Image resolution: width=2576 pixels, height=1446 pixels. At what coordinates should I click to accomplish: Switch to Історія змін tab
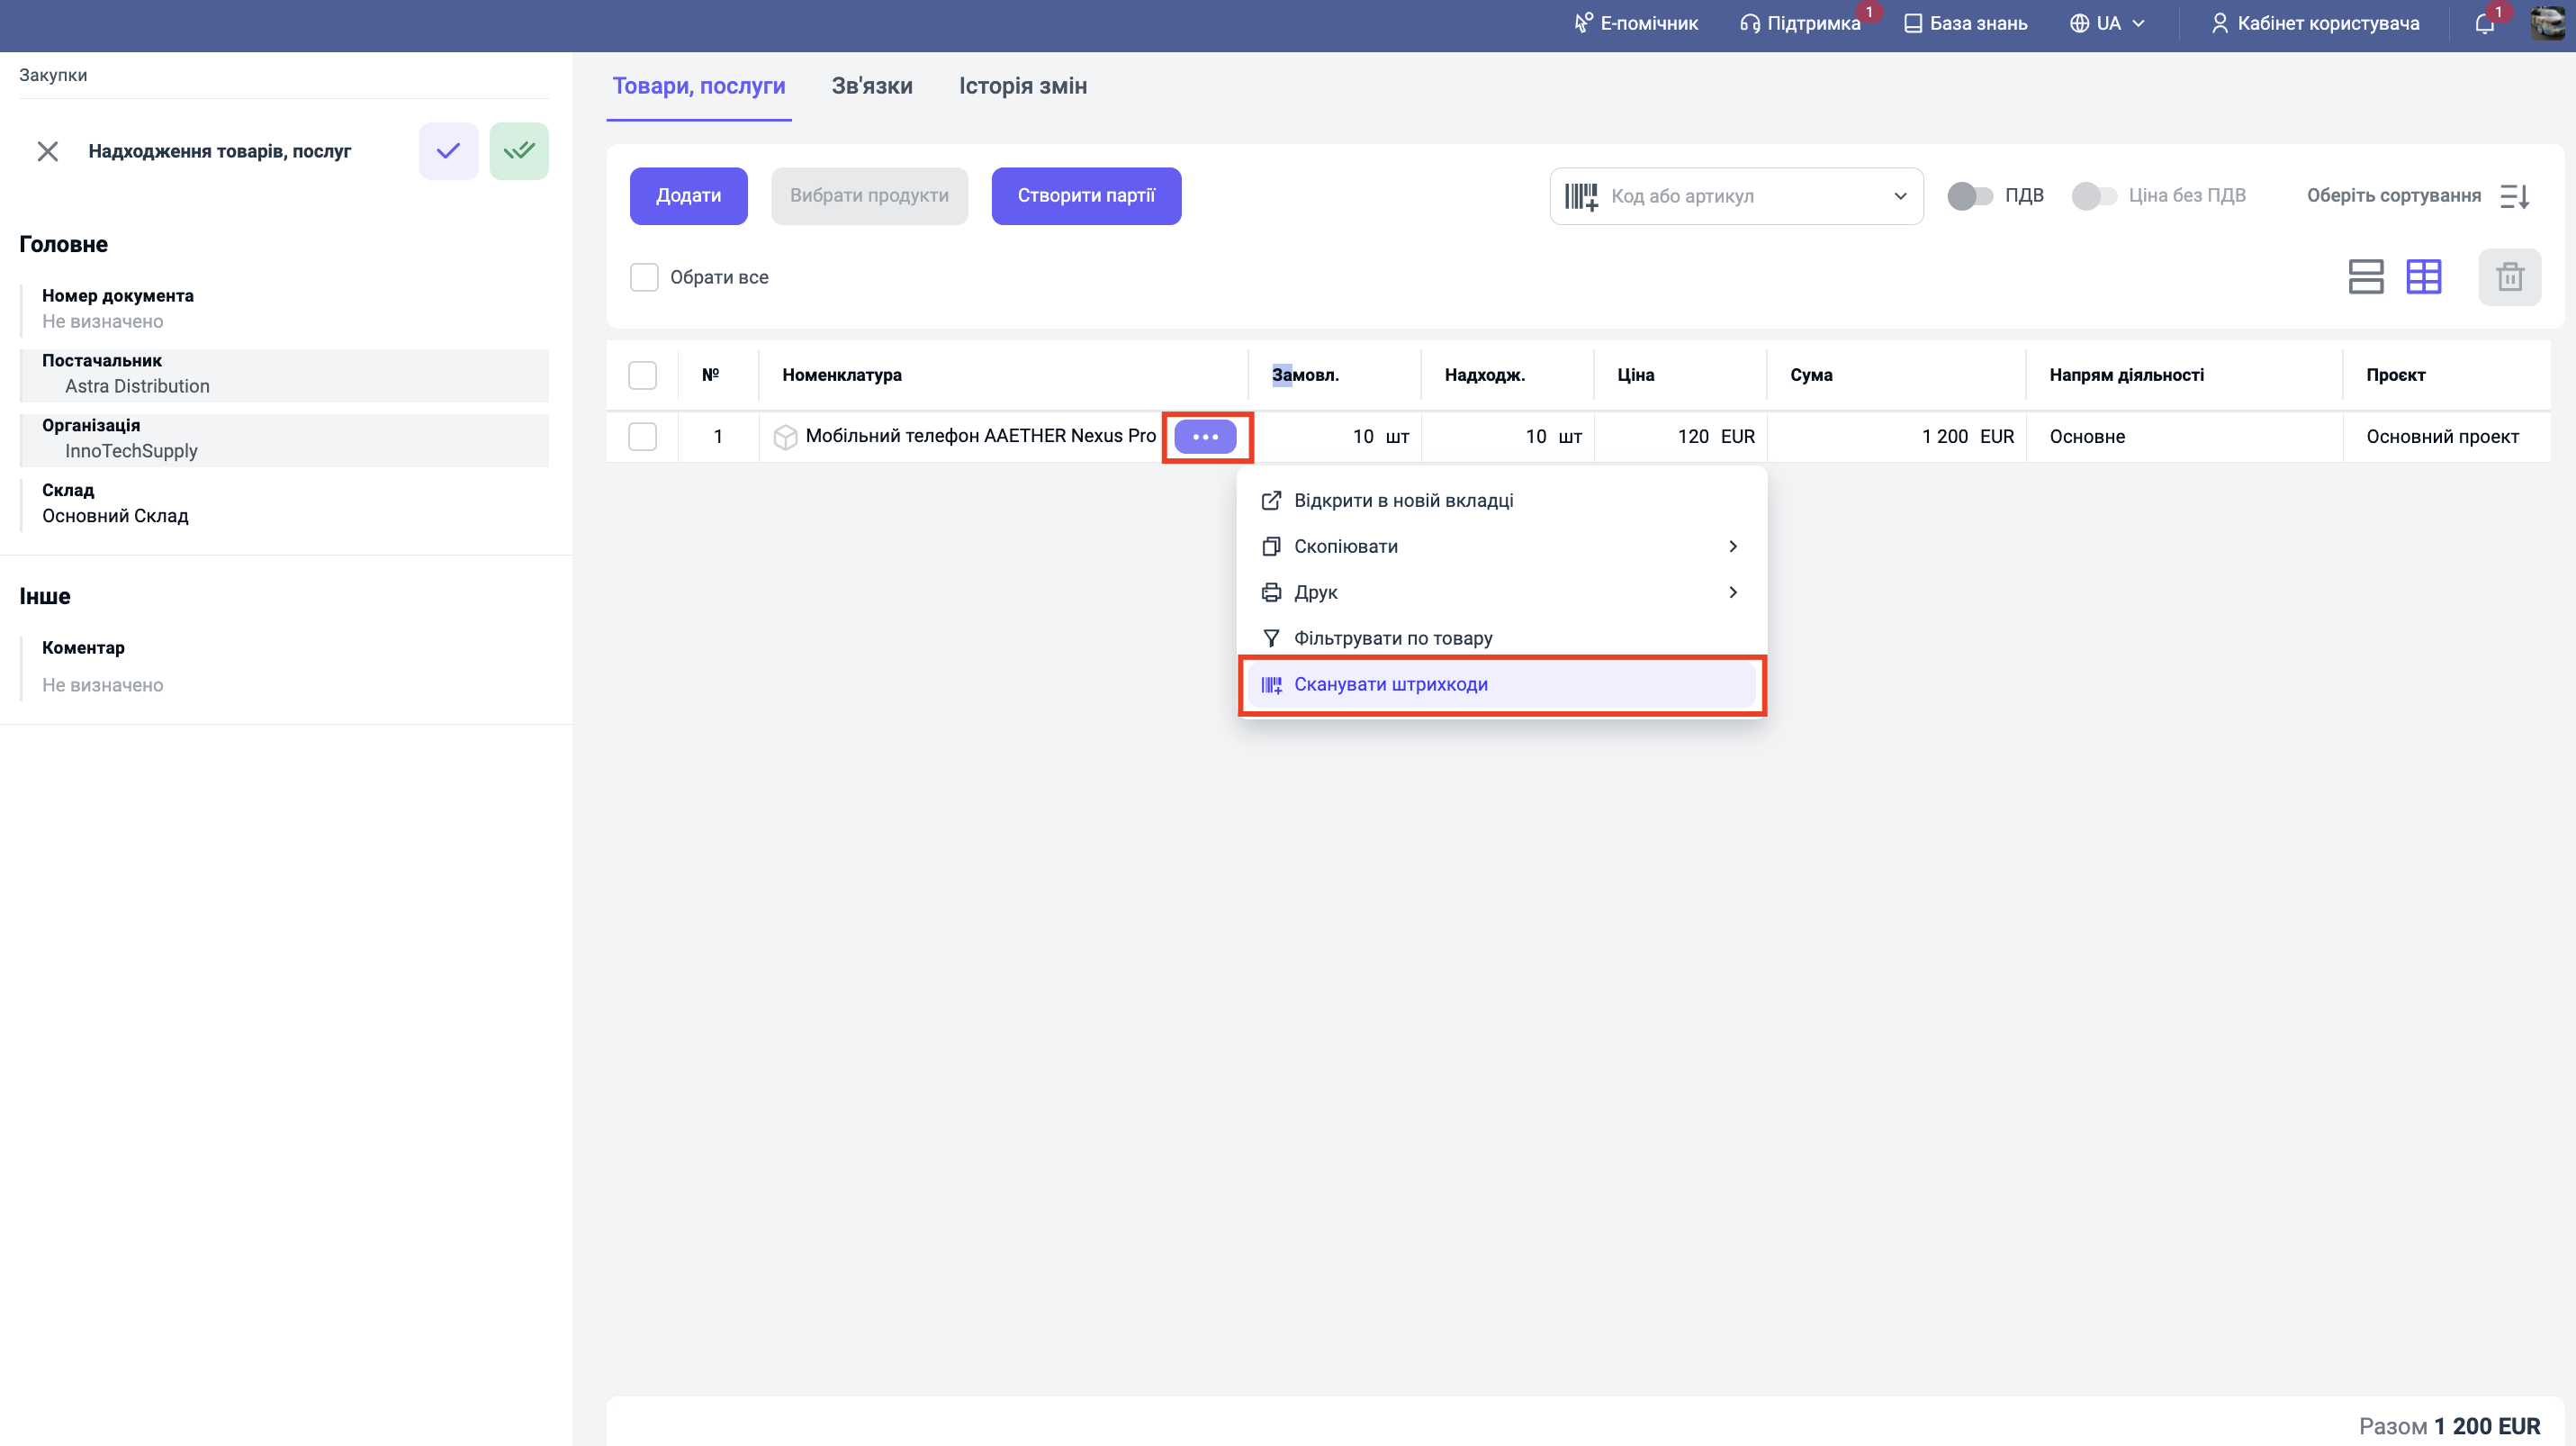coord(1022,86)
